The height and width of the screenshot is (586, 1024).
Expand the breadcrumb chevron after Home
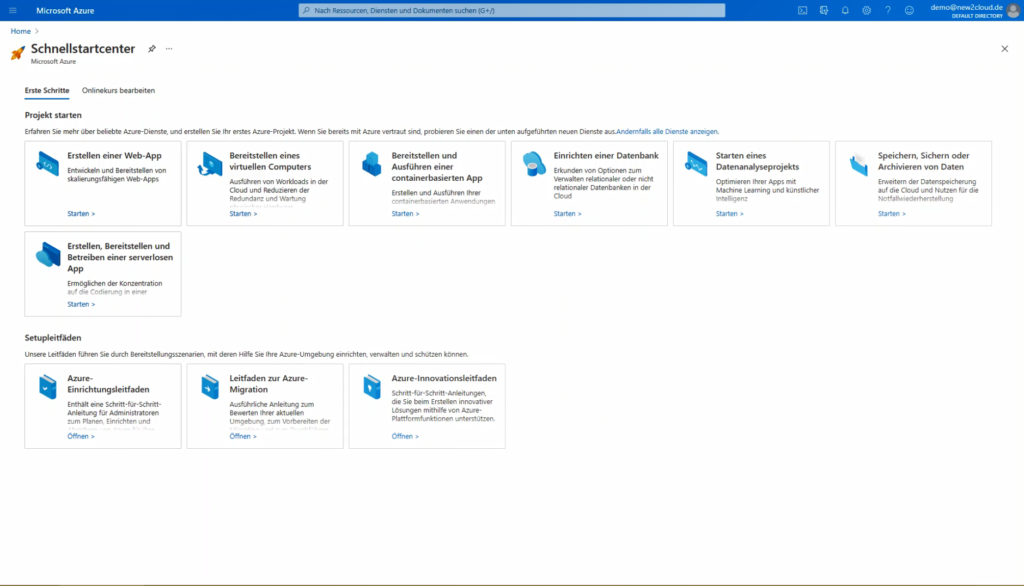coord(37,31)
